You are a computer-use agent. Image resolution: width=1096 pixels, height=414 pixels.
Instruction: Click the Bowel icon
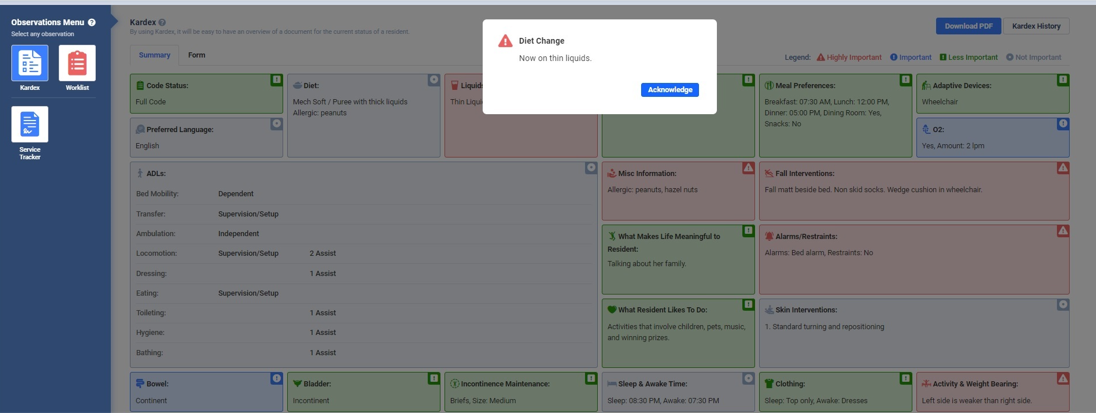[x=140, y=384]
